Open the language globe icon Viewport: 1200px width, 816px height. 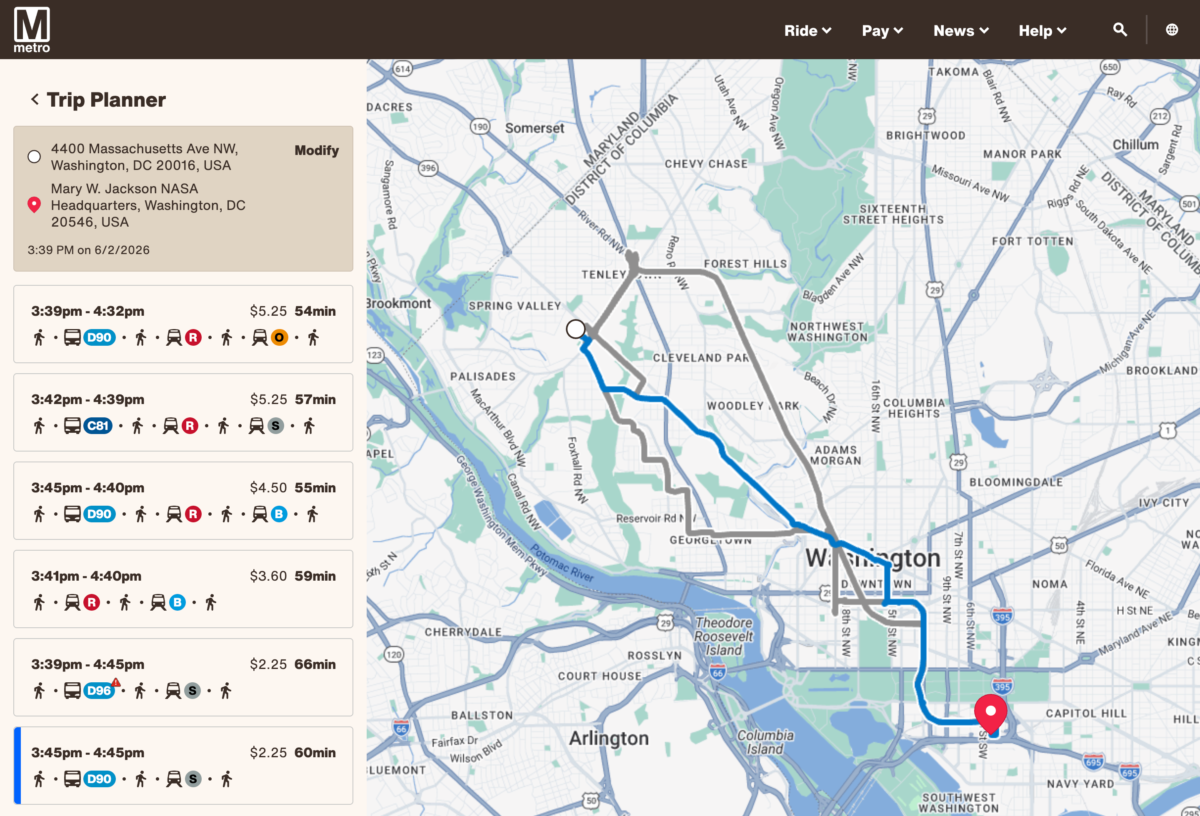point(1172,30)
